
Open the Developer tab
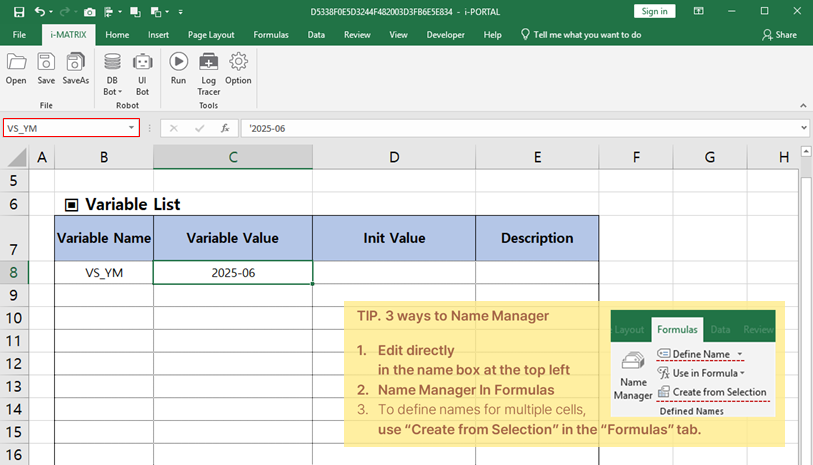pyautogui.click(x=445, y=34)
